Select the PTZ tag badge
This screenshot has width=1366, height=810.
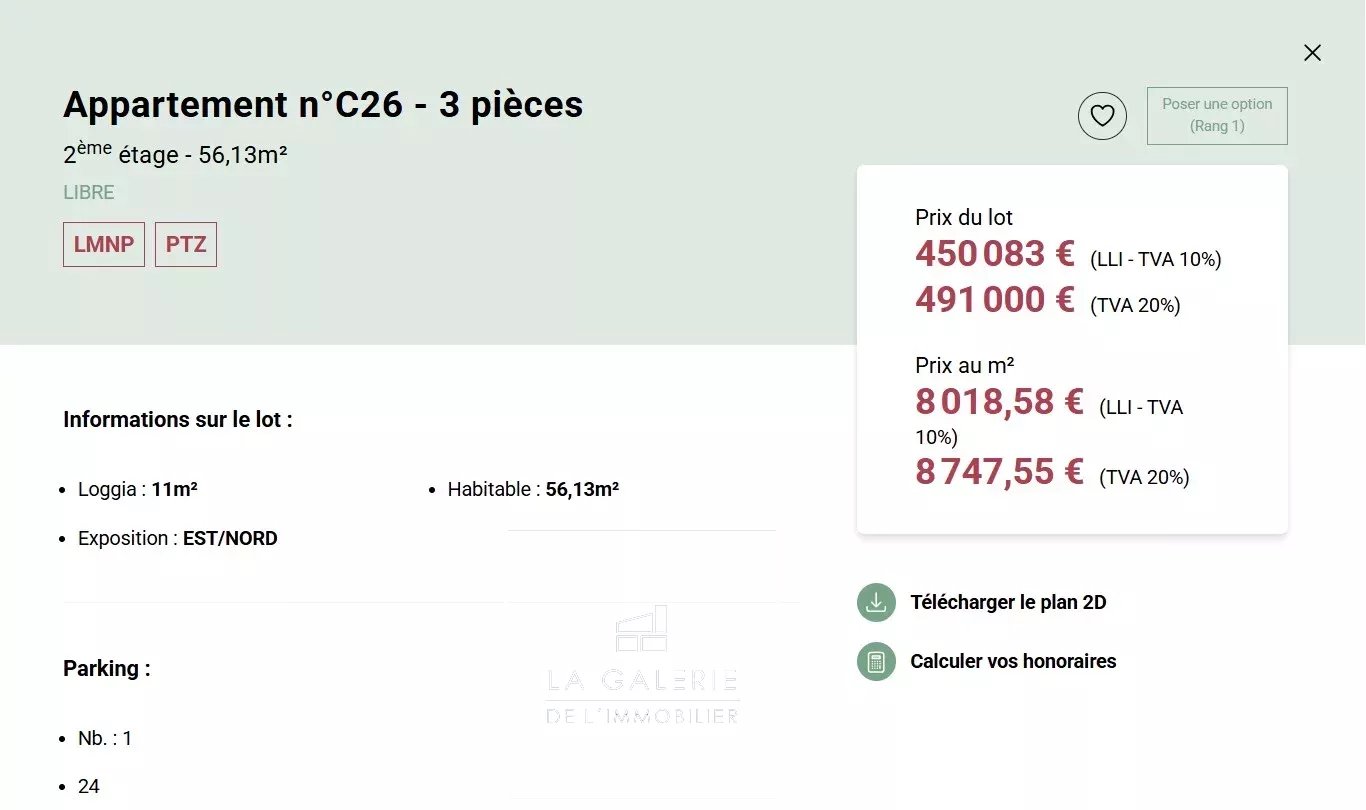click(186, 245)
